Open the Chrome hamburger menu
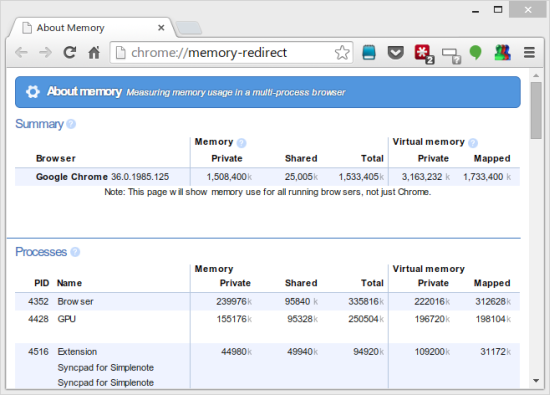Screen dimensions: 550x395 pyautogui.click(x=529, y=53)
